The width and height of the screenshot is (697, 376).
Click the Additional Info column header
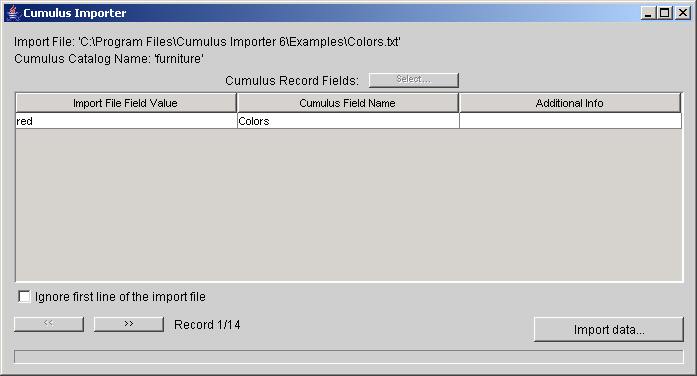pos(570,103)
